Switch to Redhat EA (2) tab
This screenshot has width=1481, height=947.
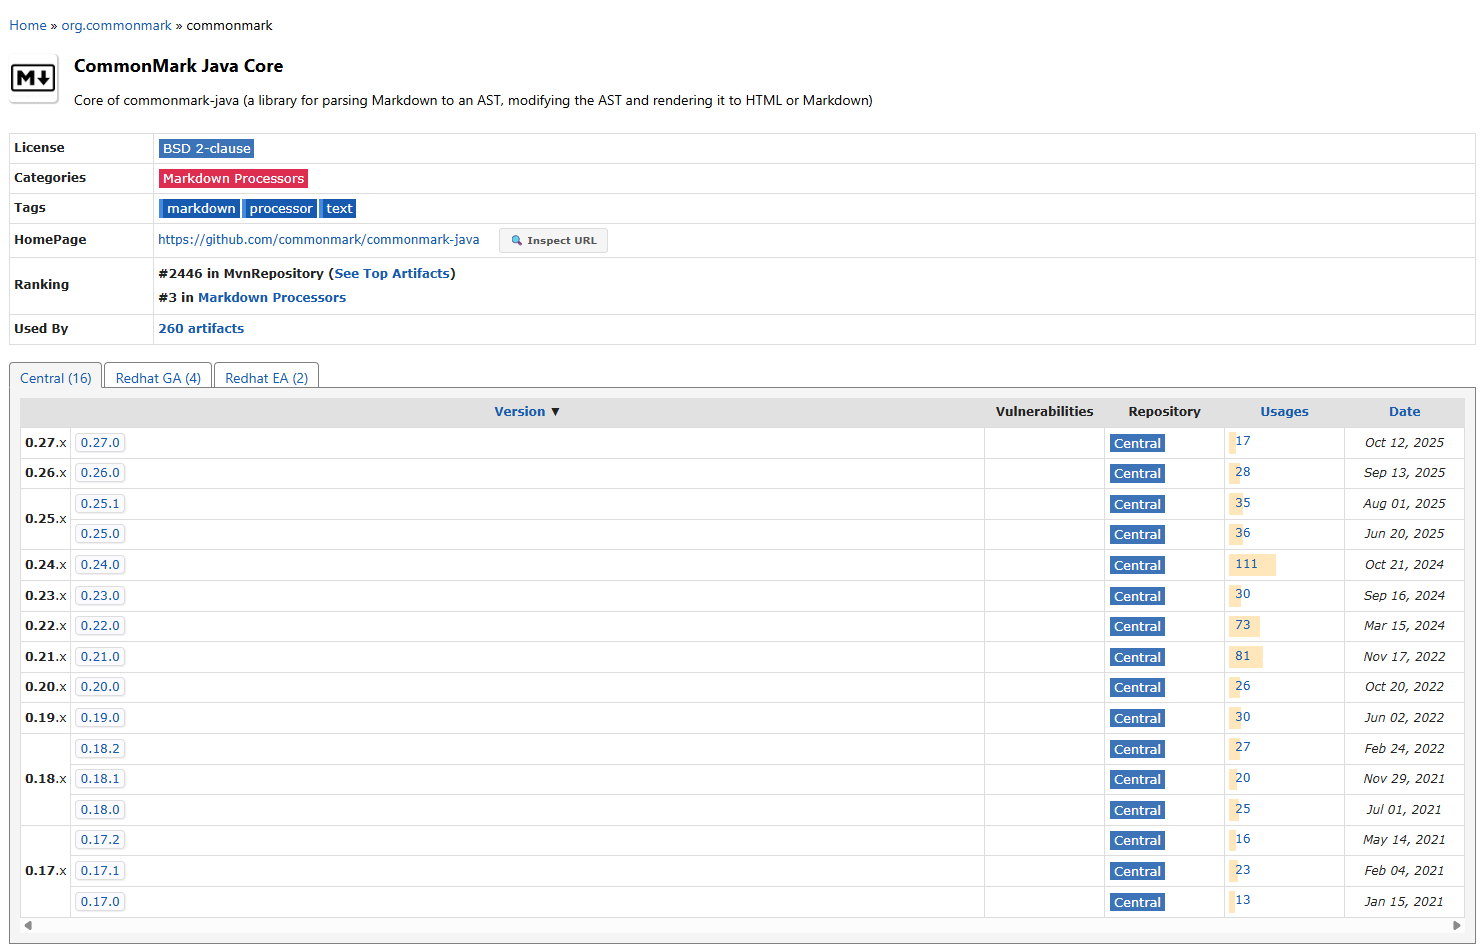click(x=266, y=377)
